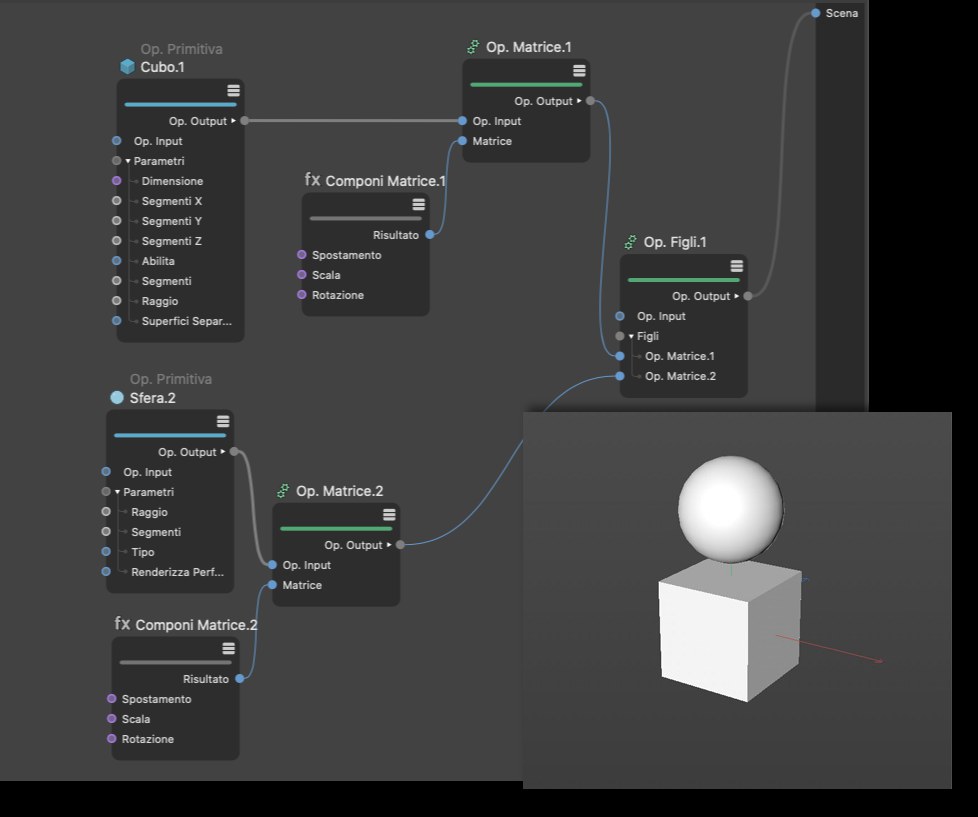Collapse the Figli group in Op. Figli.1
Image resolution: width=978 pixels, height=817 pixels.
coord(631,336)
